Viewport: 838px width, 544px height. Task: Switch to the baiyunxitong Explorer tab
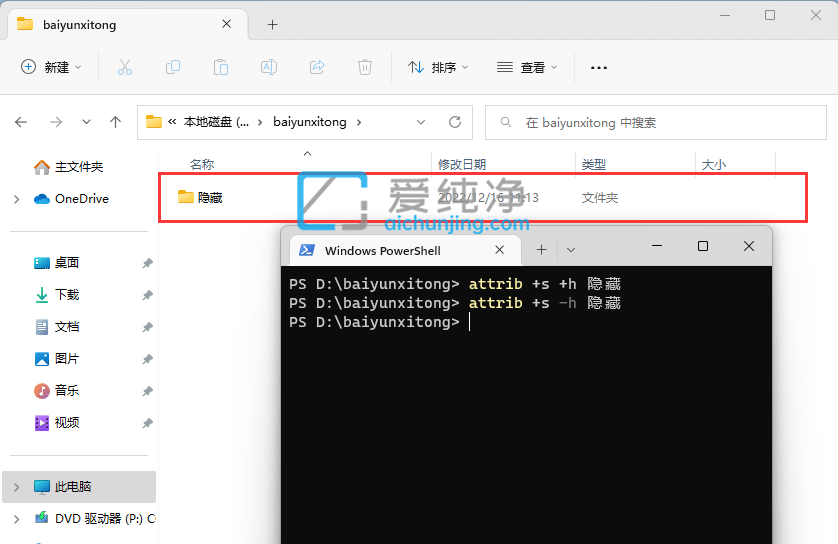(x=127, y=25)
